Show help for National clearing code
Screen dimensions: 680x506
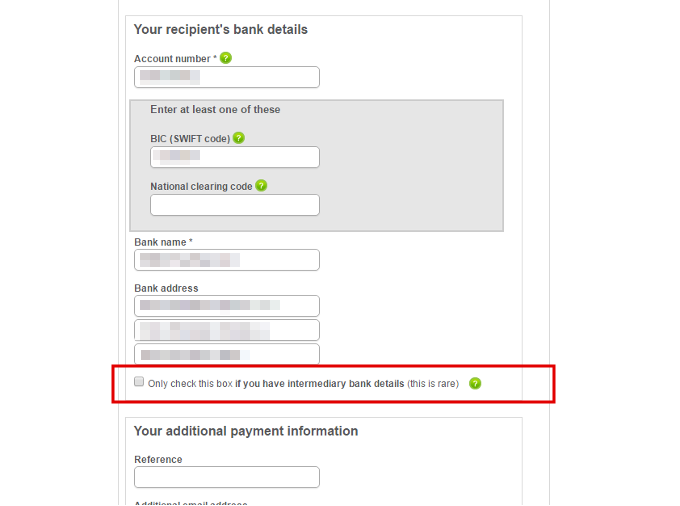coord(261,186)
